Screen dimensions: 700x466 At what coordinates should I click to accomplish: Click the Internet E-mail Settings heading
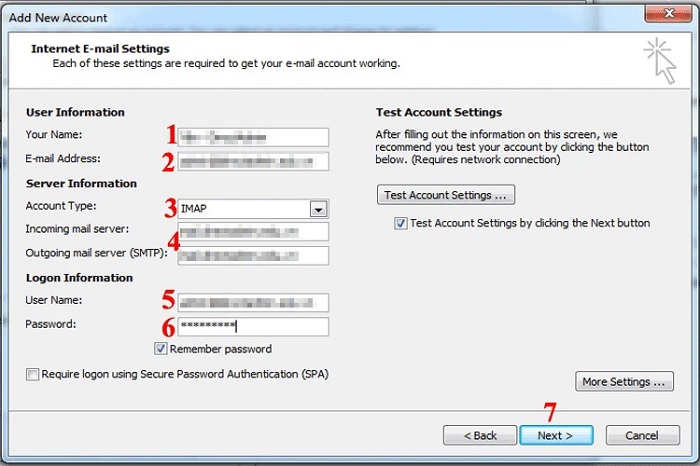pos(100,48)
